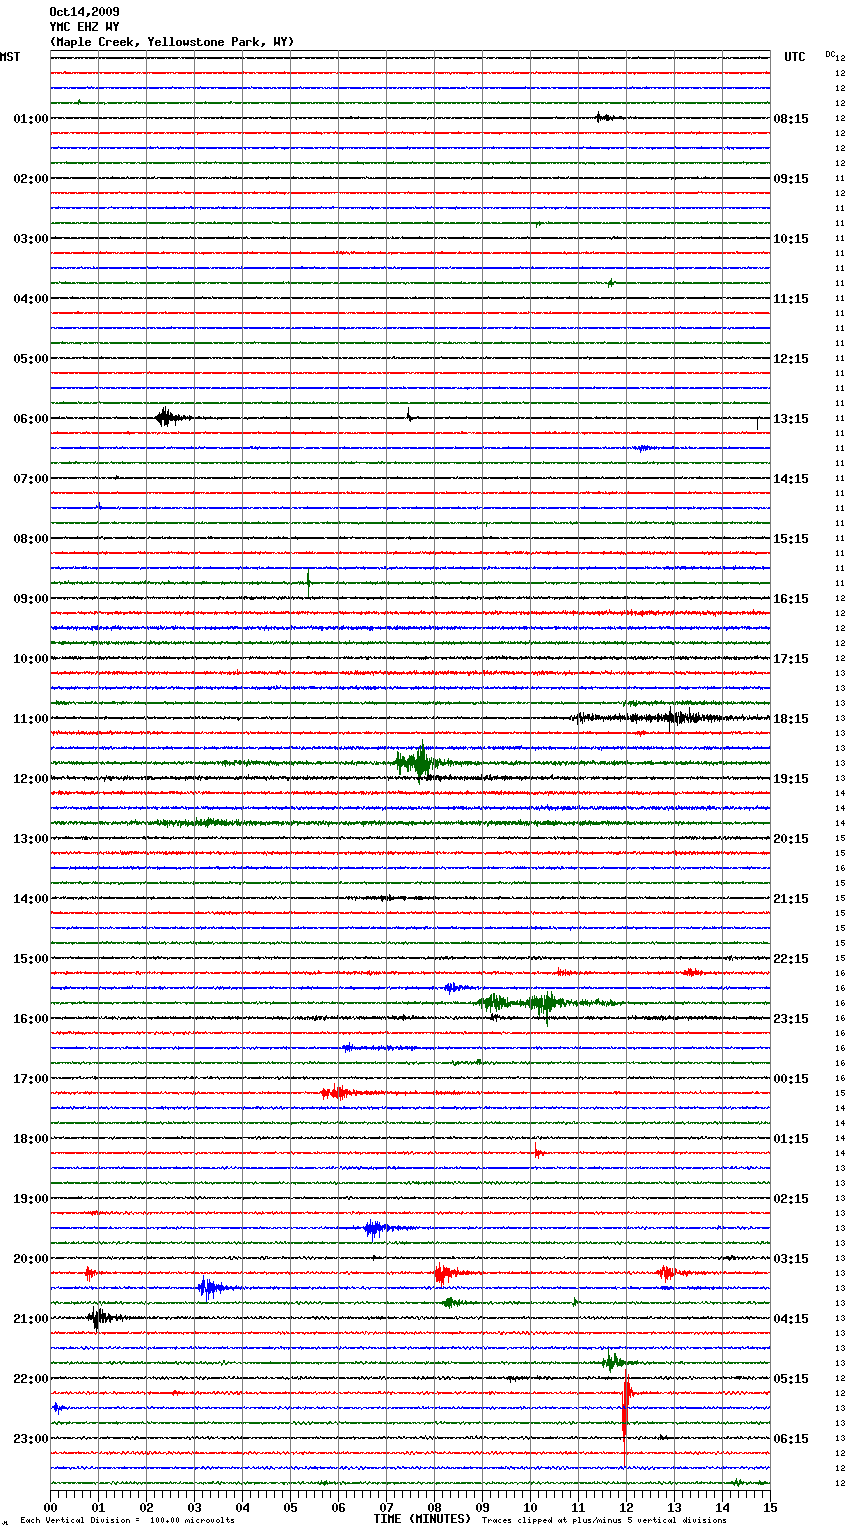This screenshot has width=850, height=1534.
Task: Select the "06:00" MST time label
Action: (x=31, y=419)
